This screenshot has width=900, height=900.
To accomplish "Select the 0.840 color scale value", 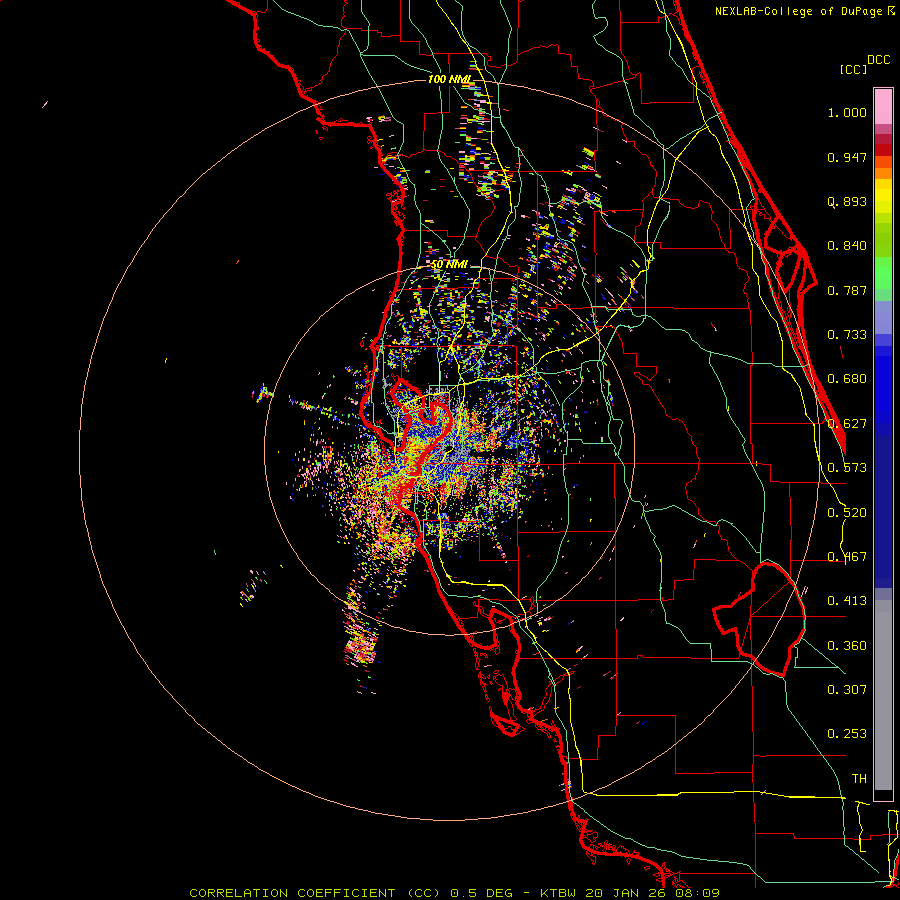I will [x=847, y=246].
